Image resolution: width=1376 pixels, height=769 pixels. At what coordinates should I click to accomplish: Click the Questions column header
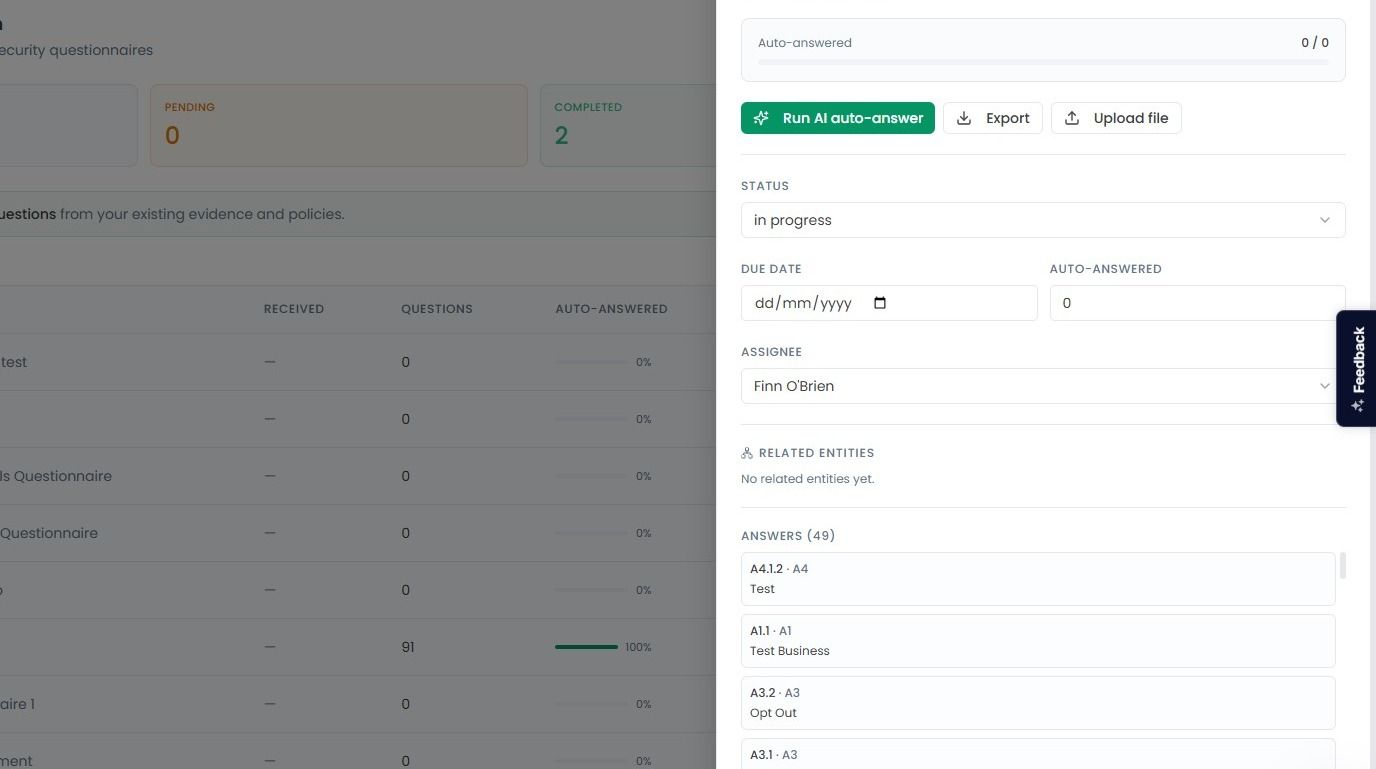click(x=437, y=309)
